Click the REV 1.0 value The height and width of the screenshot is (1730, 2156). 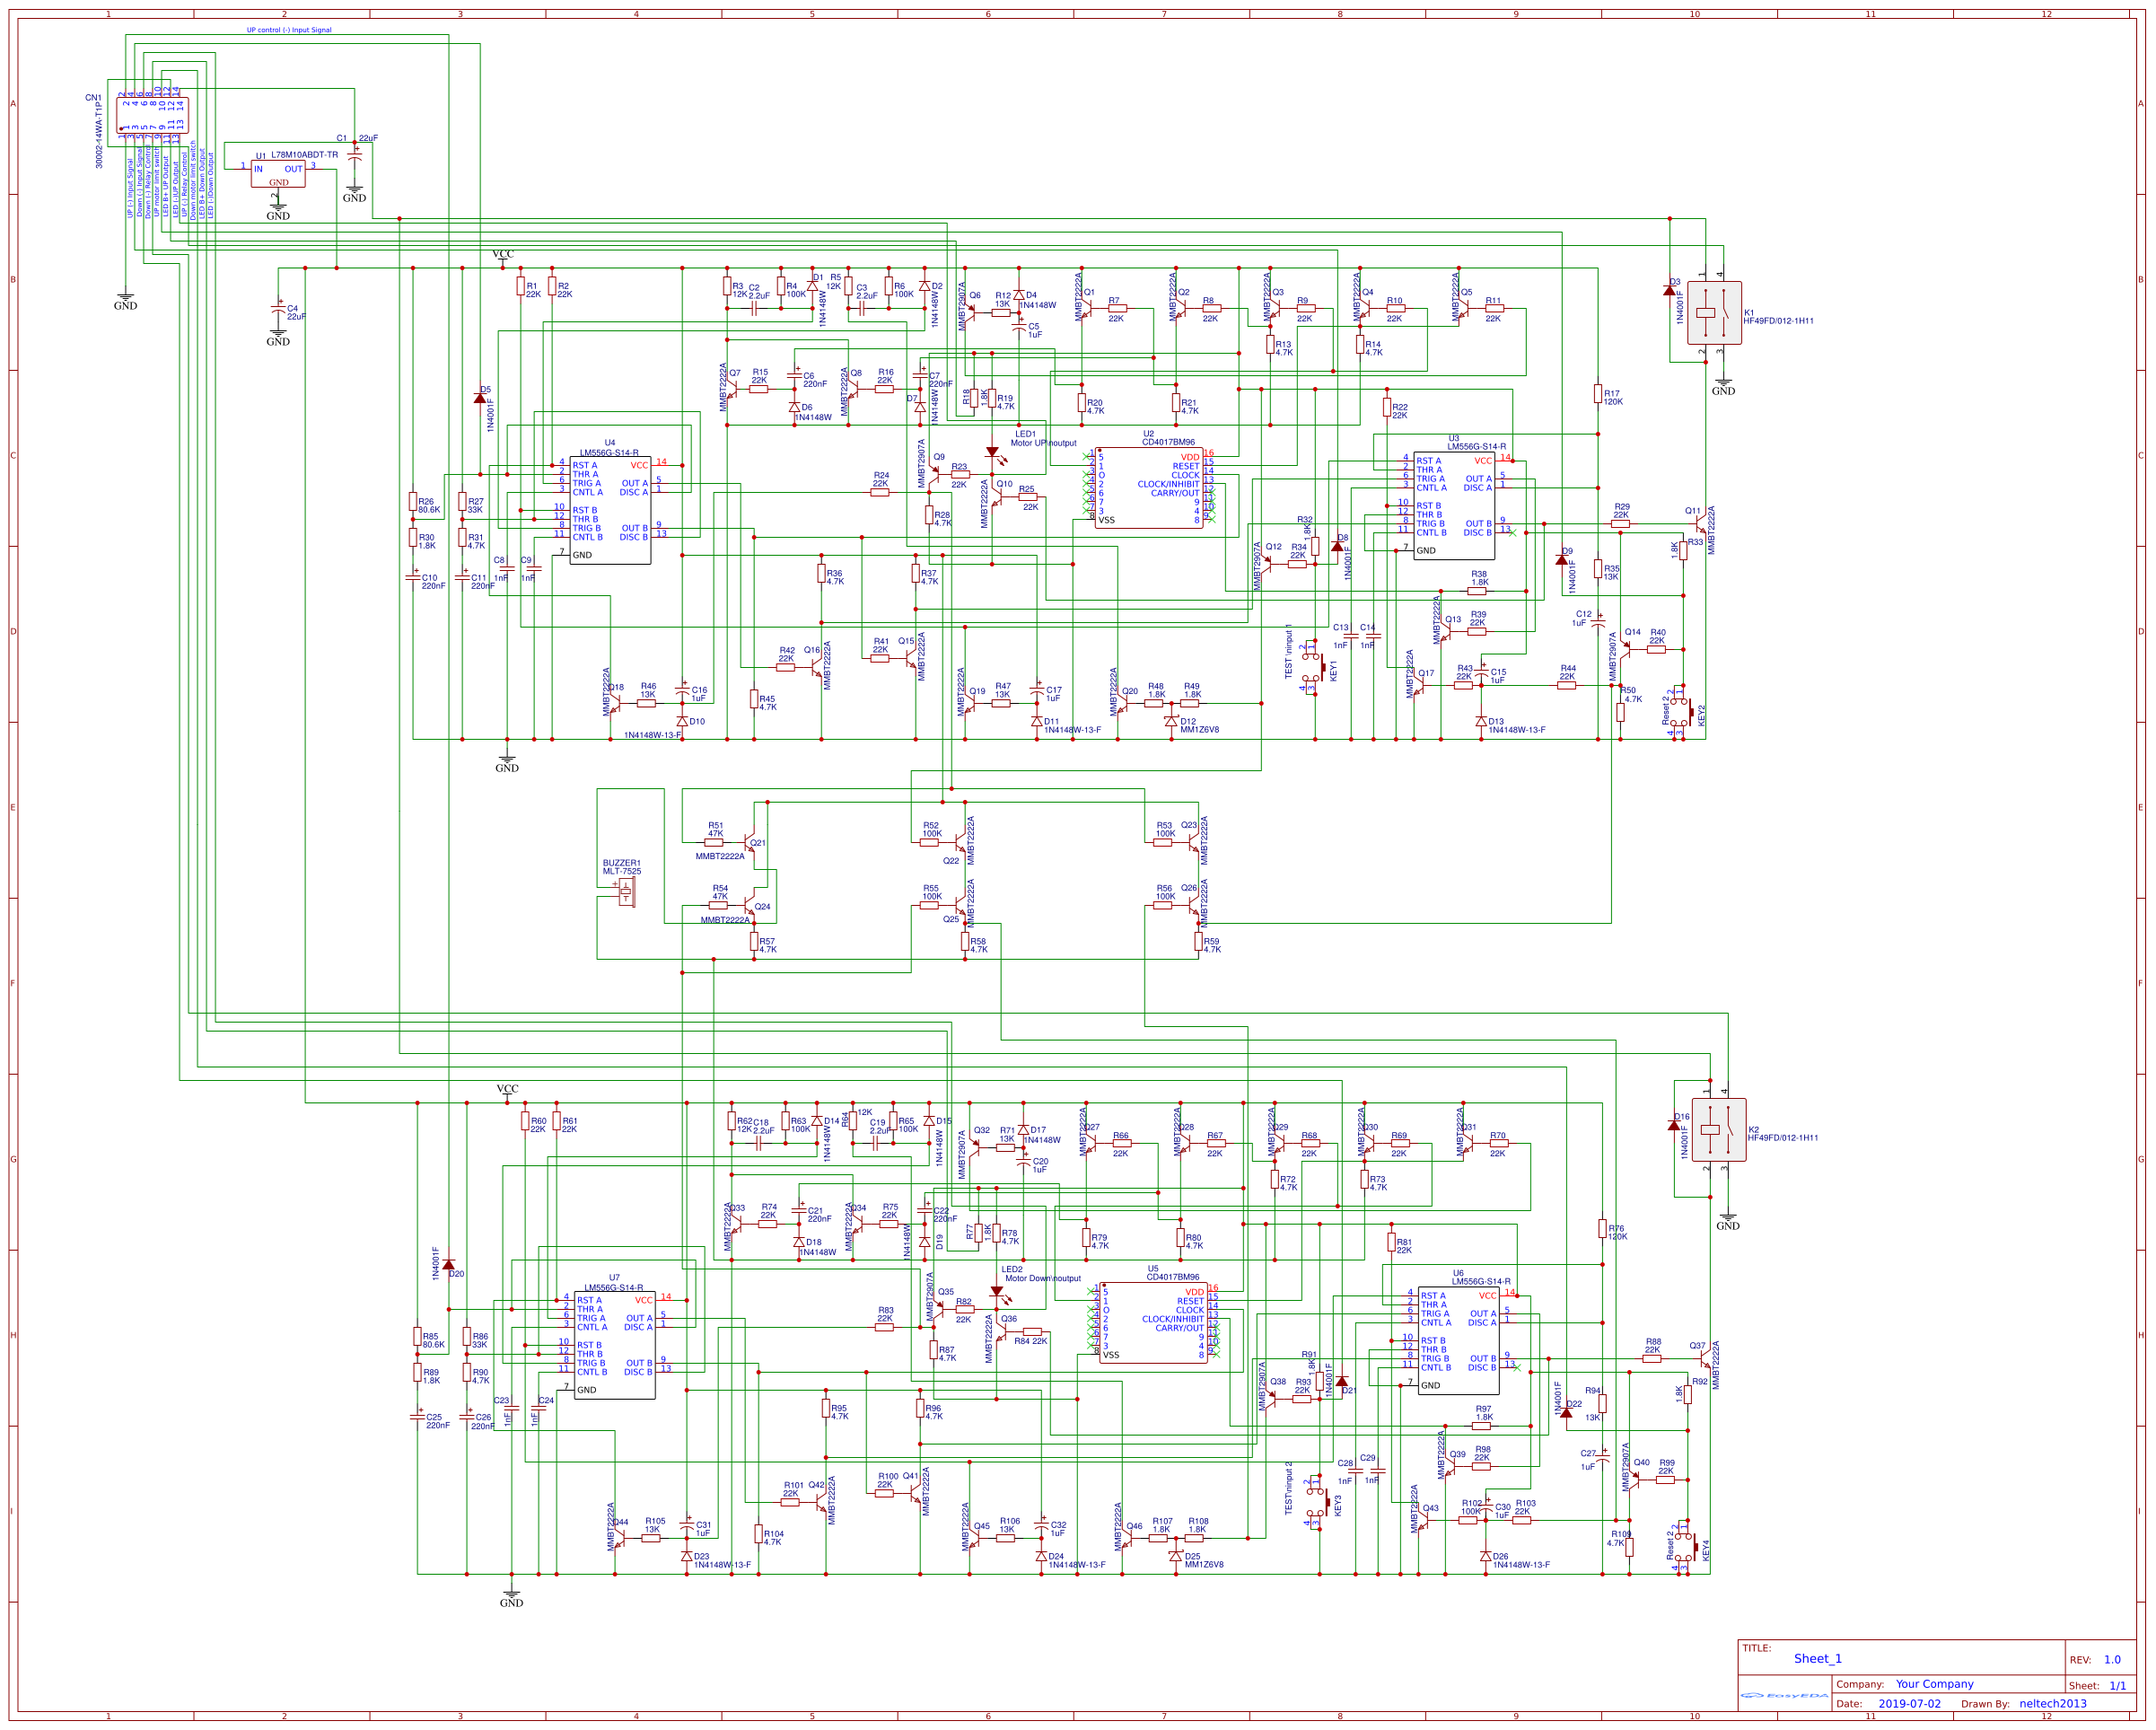point(2111,1660)
